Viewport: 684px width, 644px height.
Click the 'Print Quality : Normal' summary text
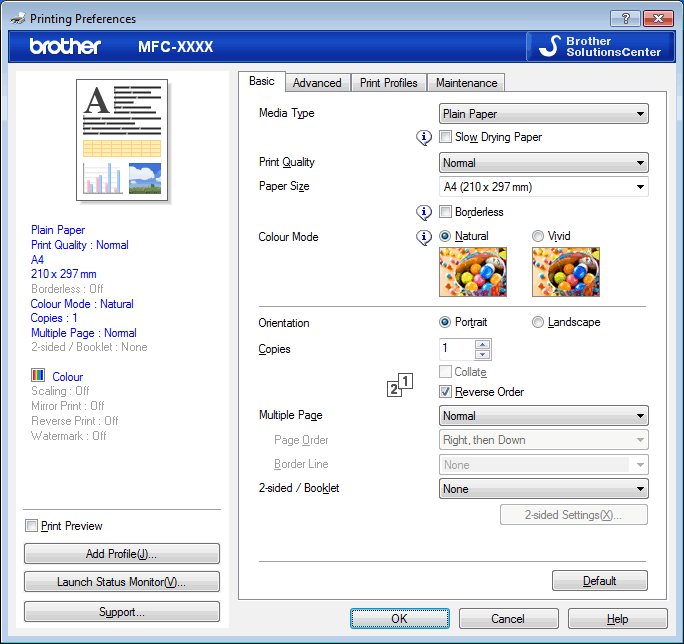pyautogui.click(x=80, y=245)
